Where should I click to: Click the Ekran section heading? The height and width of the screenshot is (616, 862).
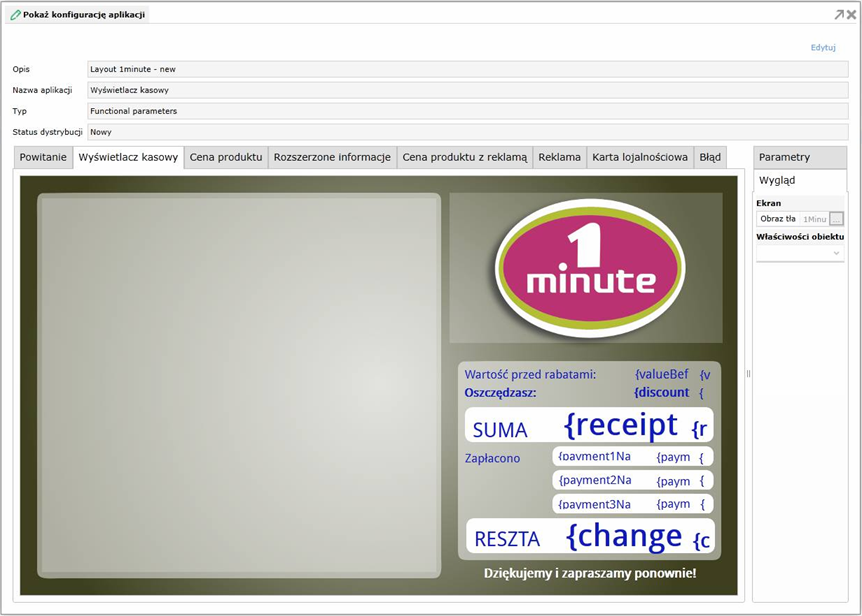(768, 203)
